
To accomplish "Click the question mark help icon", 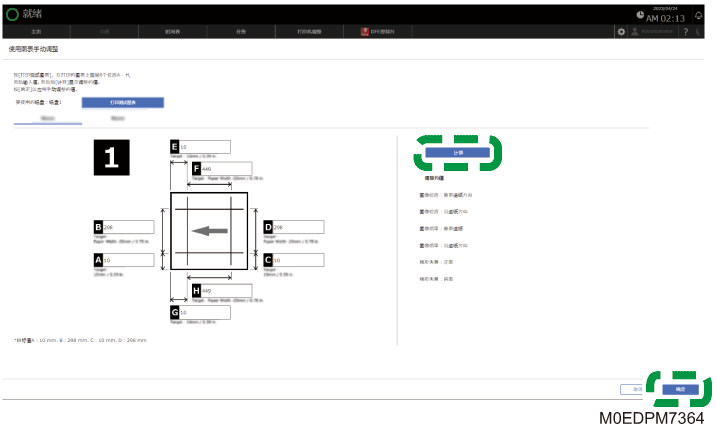I will pyautogui.click(x=685, y=32).
